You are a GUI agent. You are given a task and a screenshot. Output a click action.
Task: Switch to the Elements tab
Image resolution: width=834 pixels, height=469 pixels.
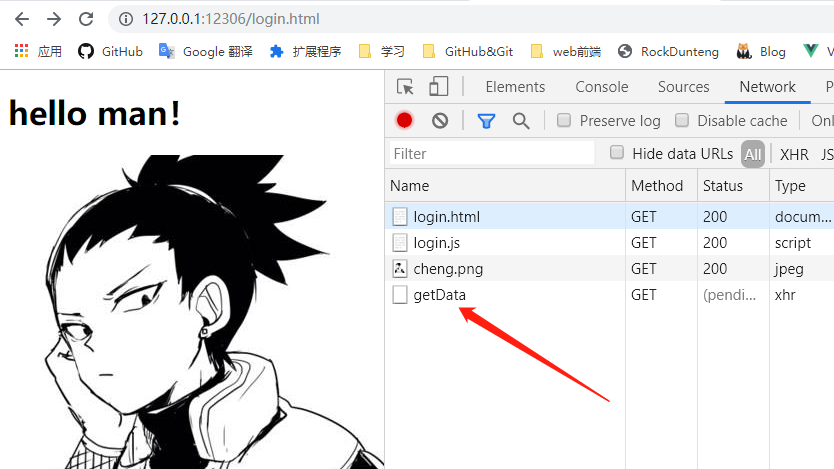tap(515, 87)
